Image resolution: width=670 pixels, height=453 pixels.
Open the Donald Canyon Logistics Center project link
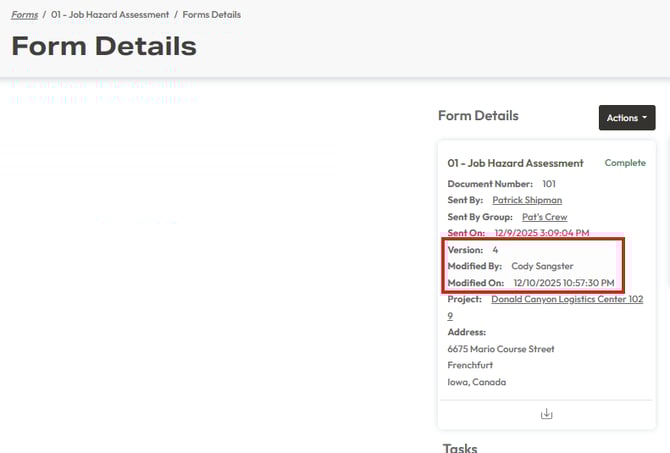point(566,299)
